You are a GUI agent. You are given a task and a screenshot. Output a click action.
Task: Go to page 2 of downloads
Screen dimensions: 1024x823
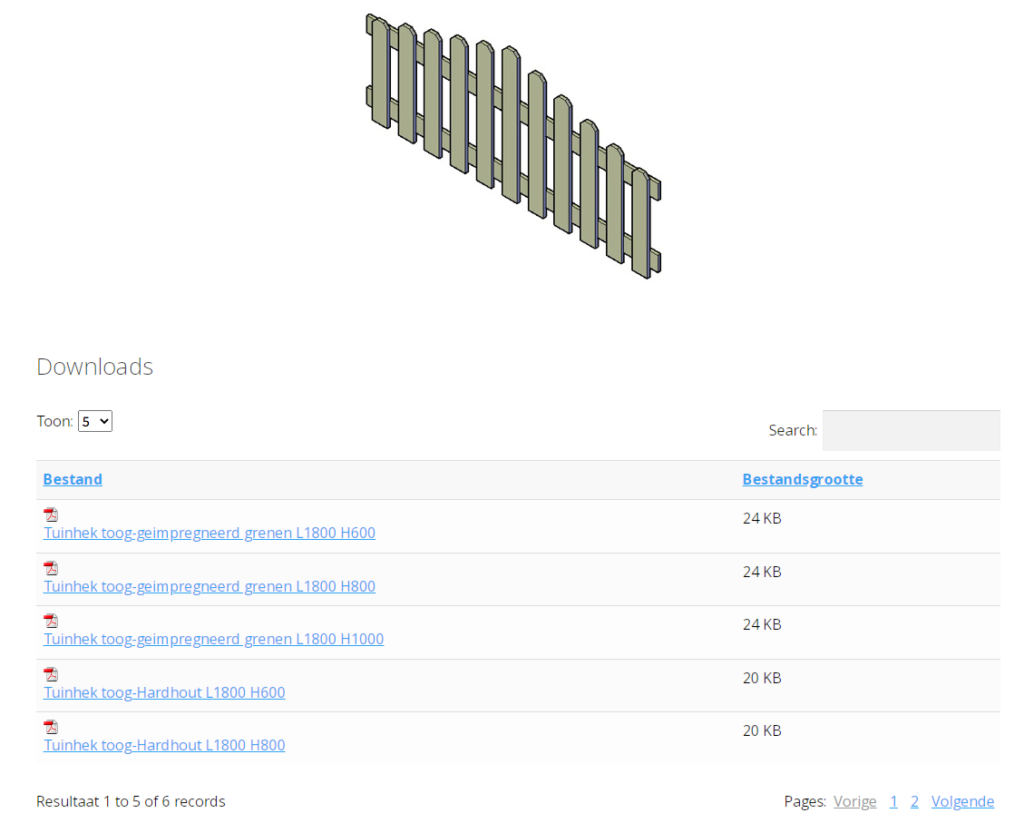(x=914, y=801)
